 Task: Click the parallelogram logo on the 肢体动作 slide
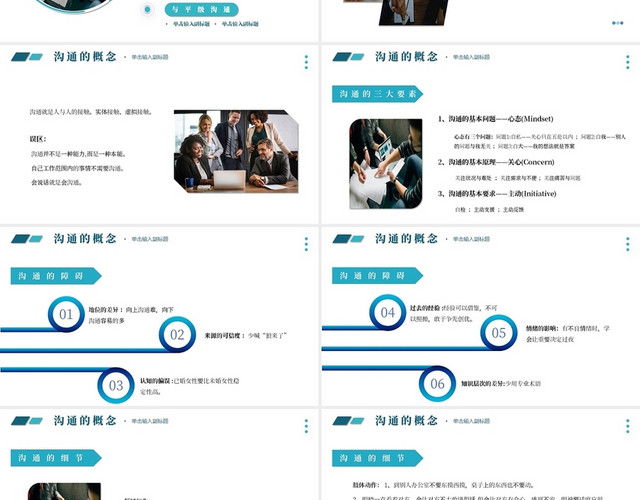pos(349,421)
